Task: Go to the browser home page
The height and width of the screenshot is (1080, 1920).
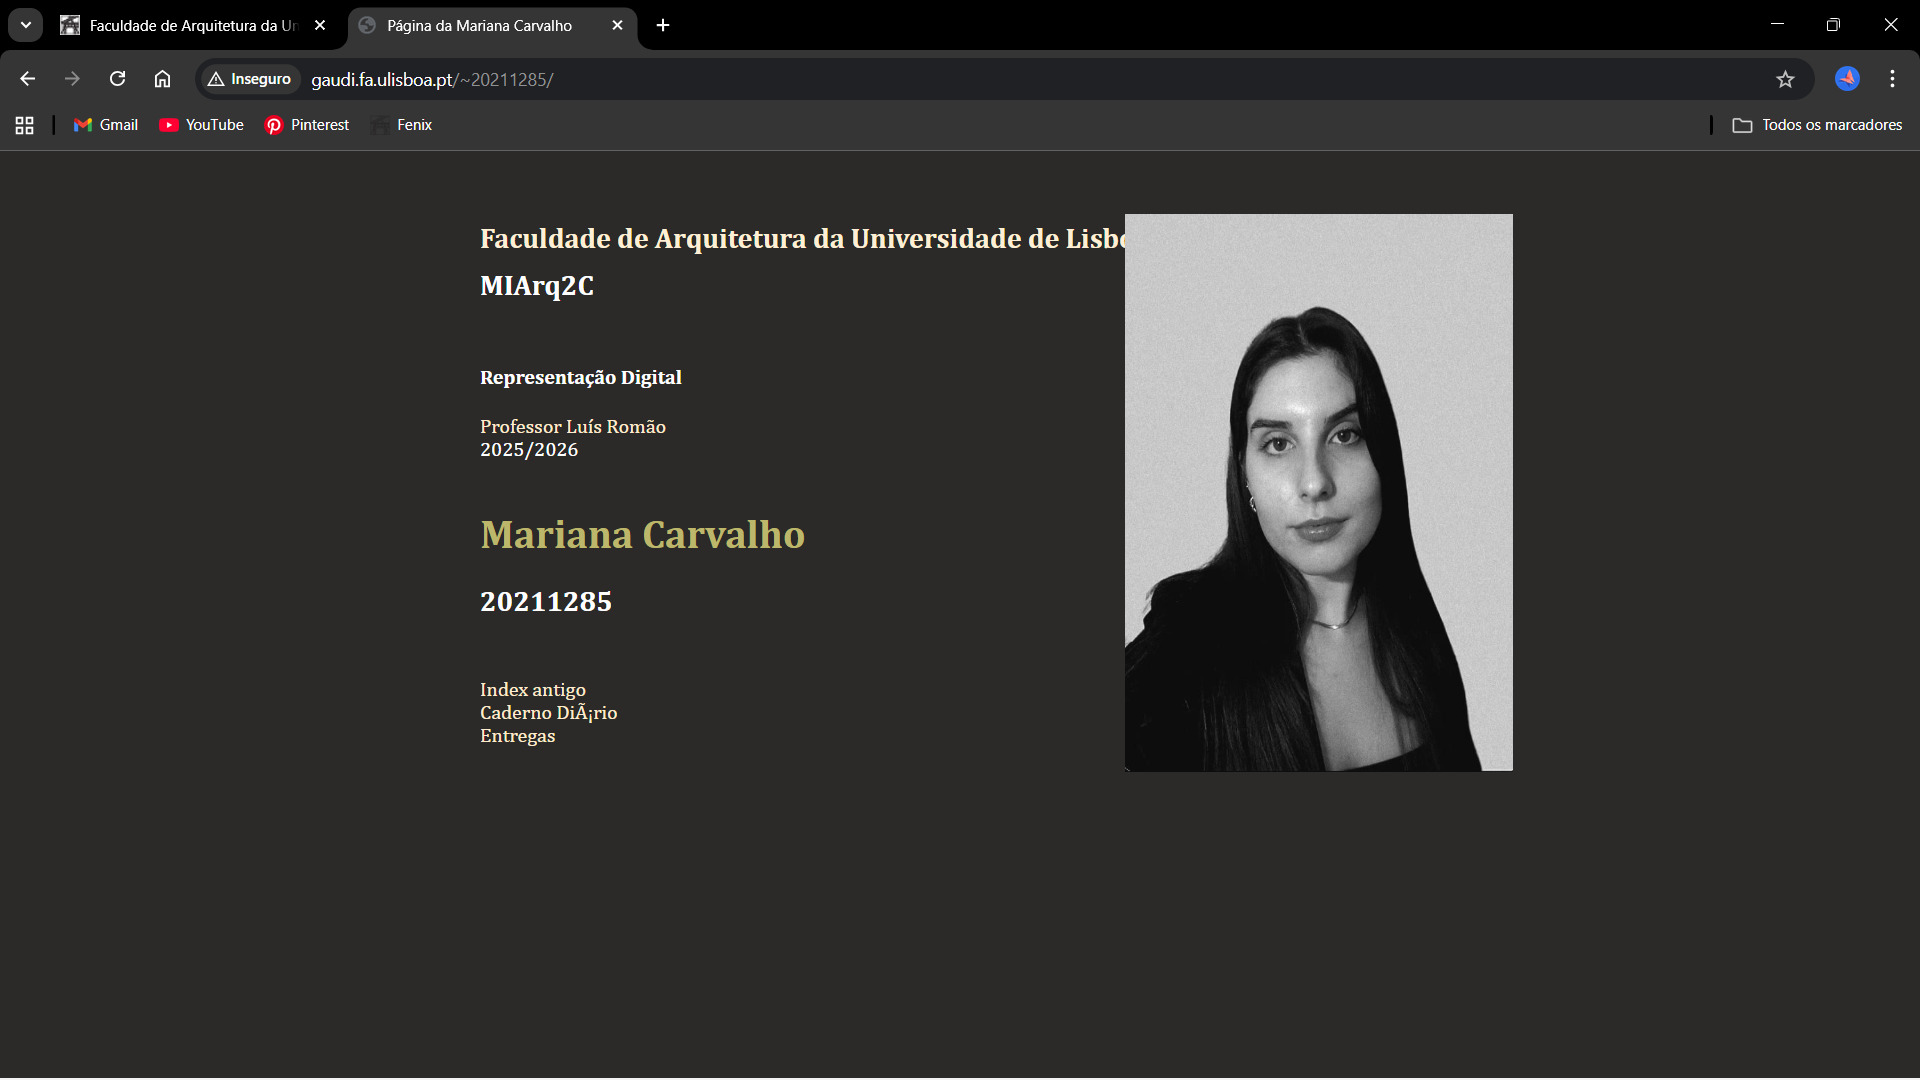Action: (x=162, y=79)
